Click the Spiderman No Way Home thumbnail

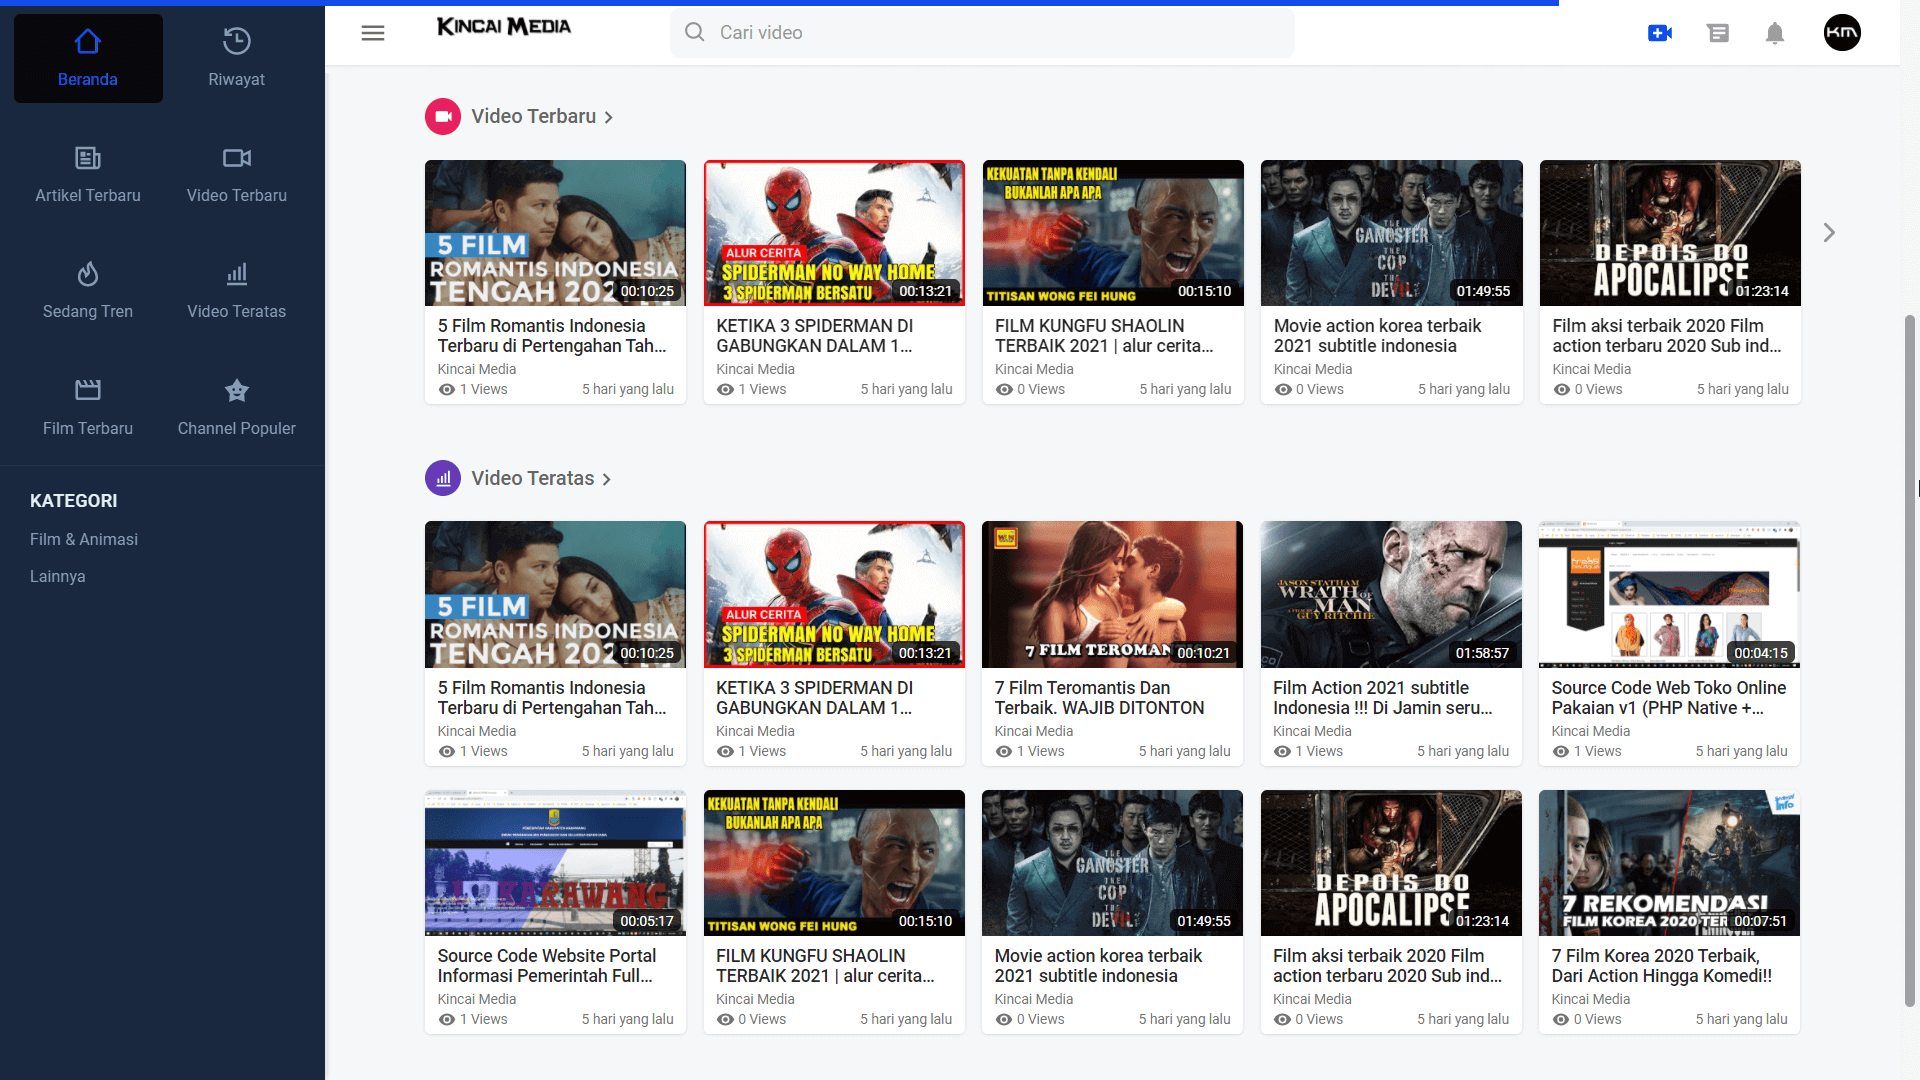[x=834, y=232]
